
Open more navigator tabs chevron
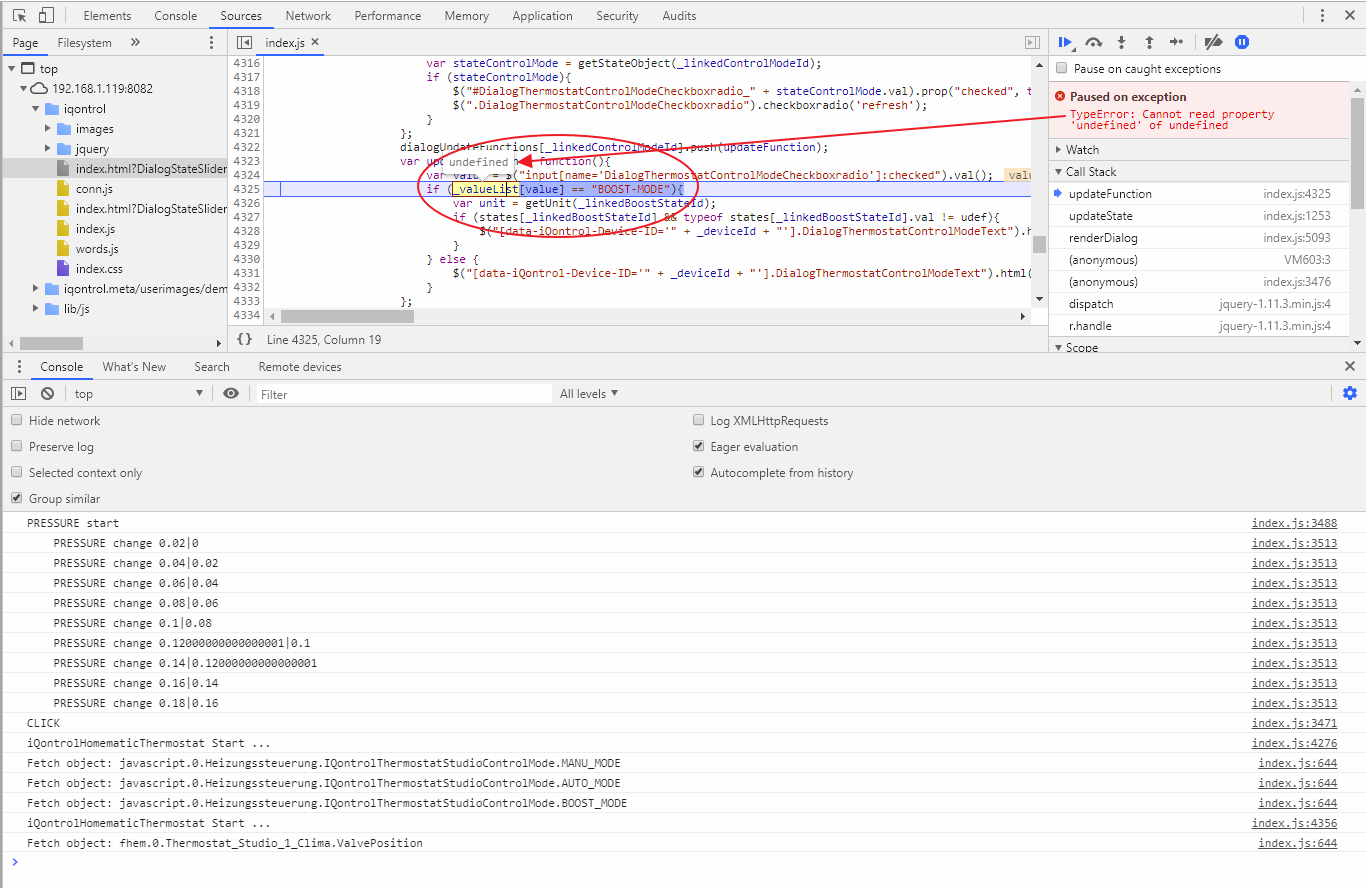click(135, 43)
